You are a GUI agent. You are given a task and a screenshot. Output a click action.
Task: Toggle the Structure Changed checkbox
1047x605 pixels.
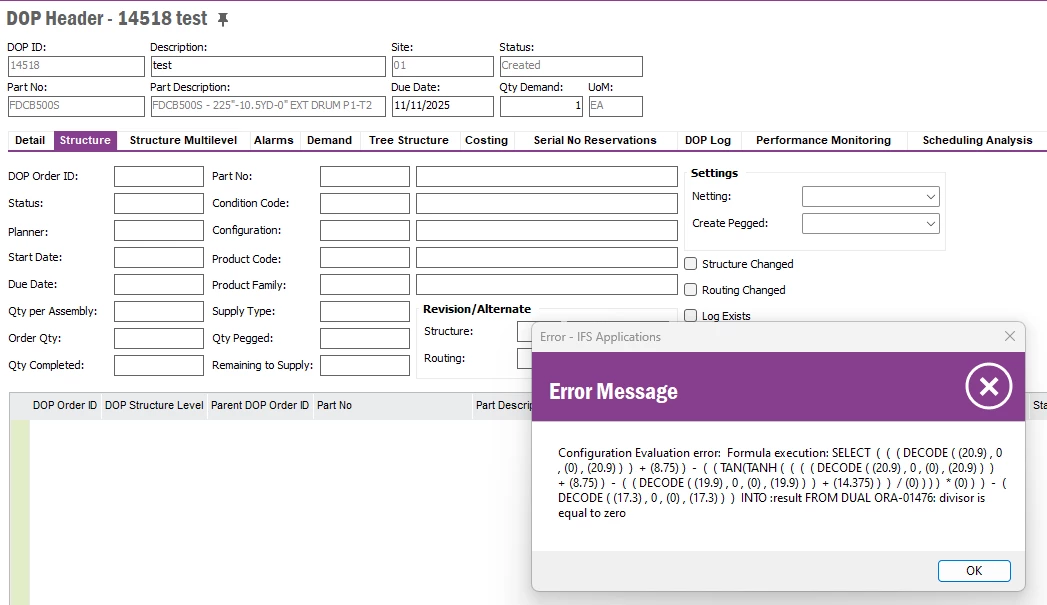pyautogui.click(x=691, y=264)
